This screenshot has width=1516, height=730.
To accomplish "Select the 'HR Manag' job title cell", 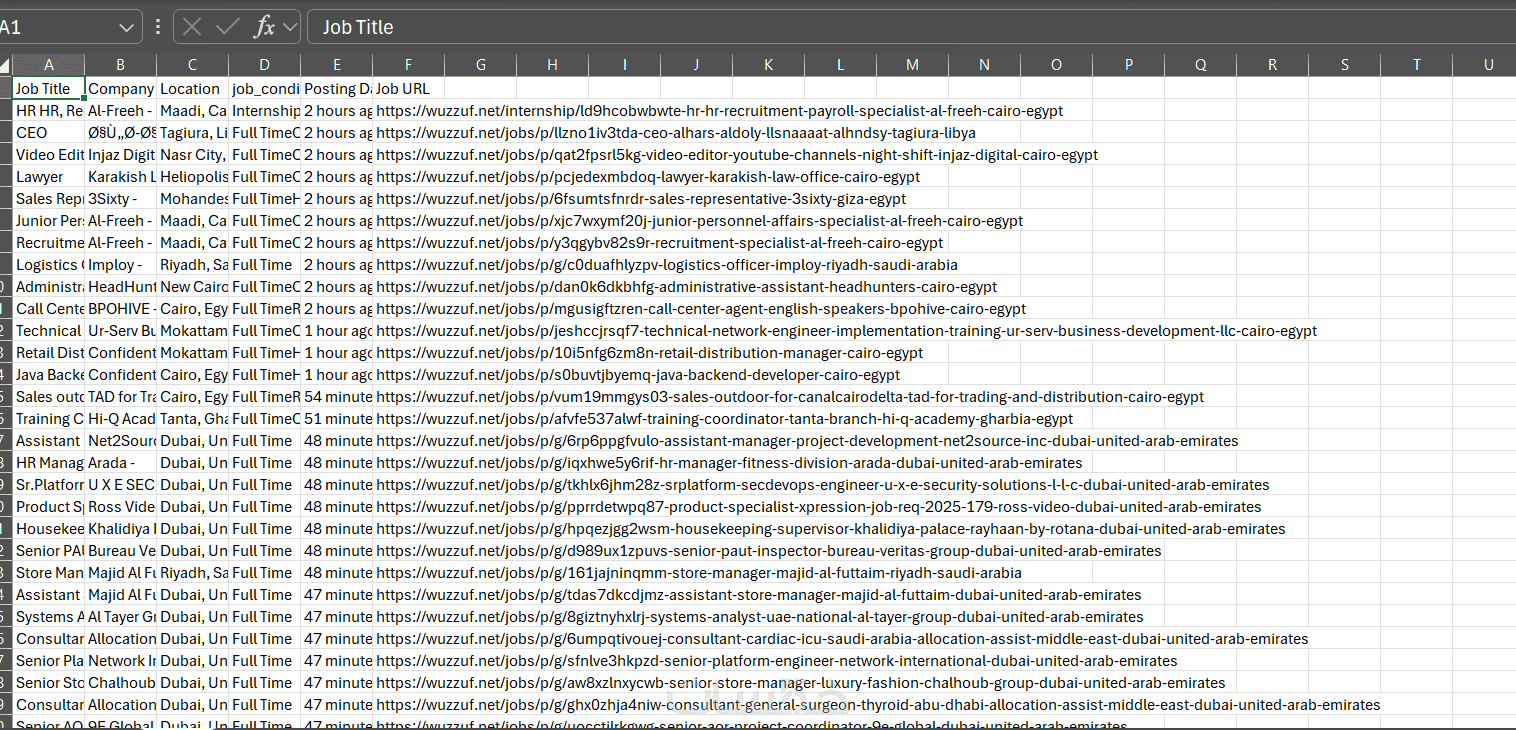I will point(49,462).
